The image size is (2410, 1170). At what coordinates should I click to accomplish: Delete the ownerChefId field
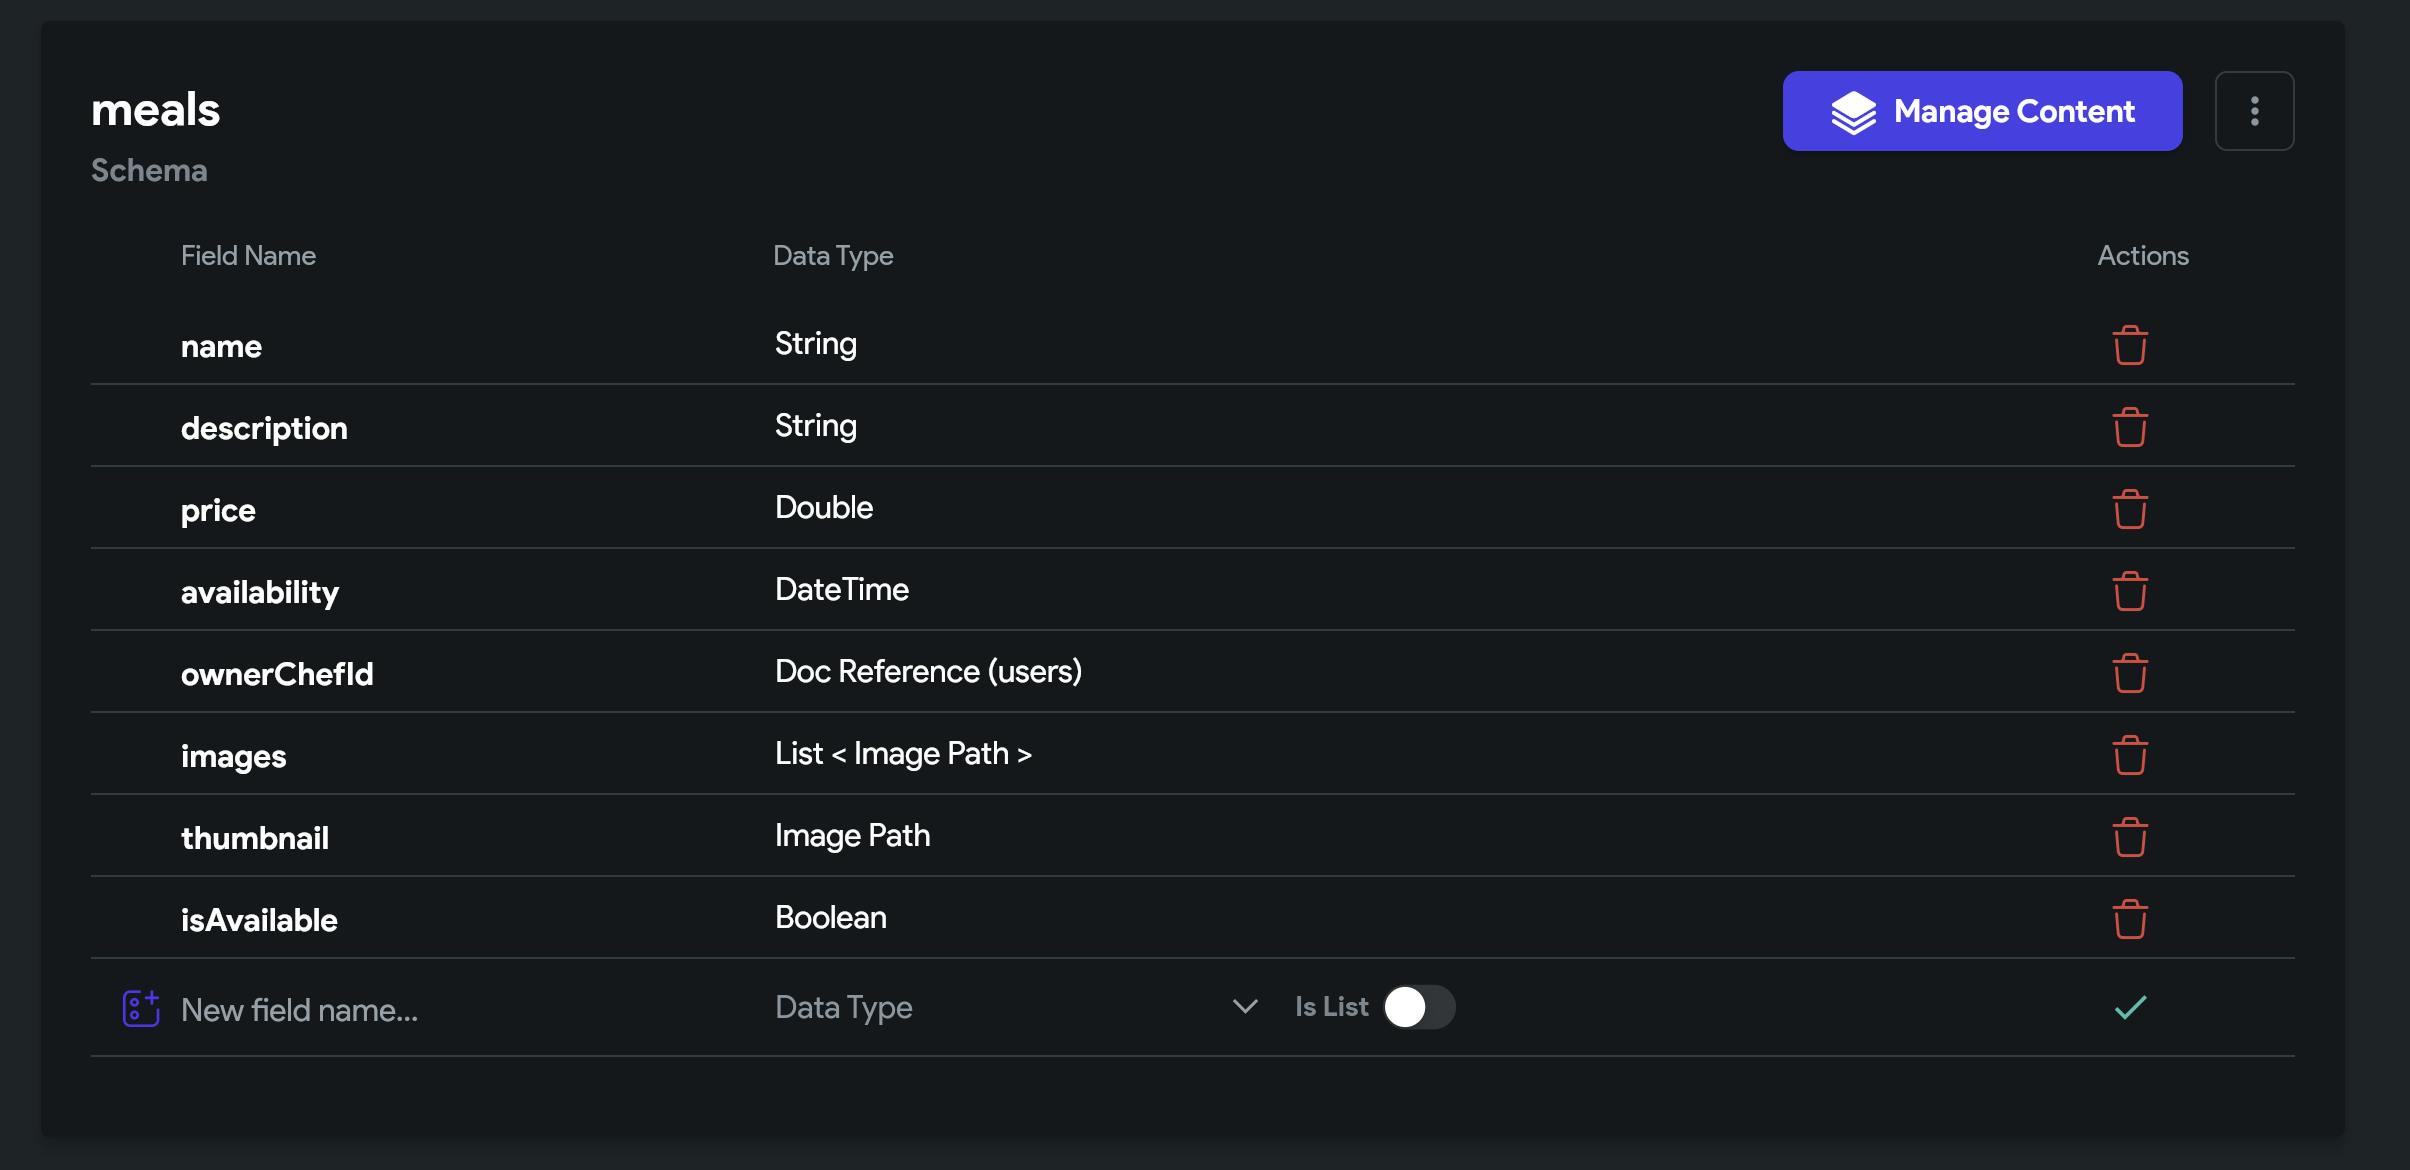click(x=2130, y=673)
